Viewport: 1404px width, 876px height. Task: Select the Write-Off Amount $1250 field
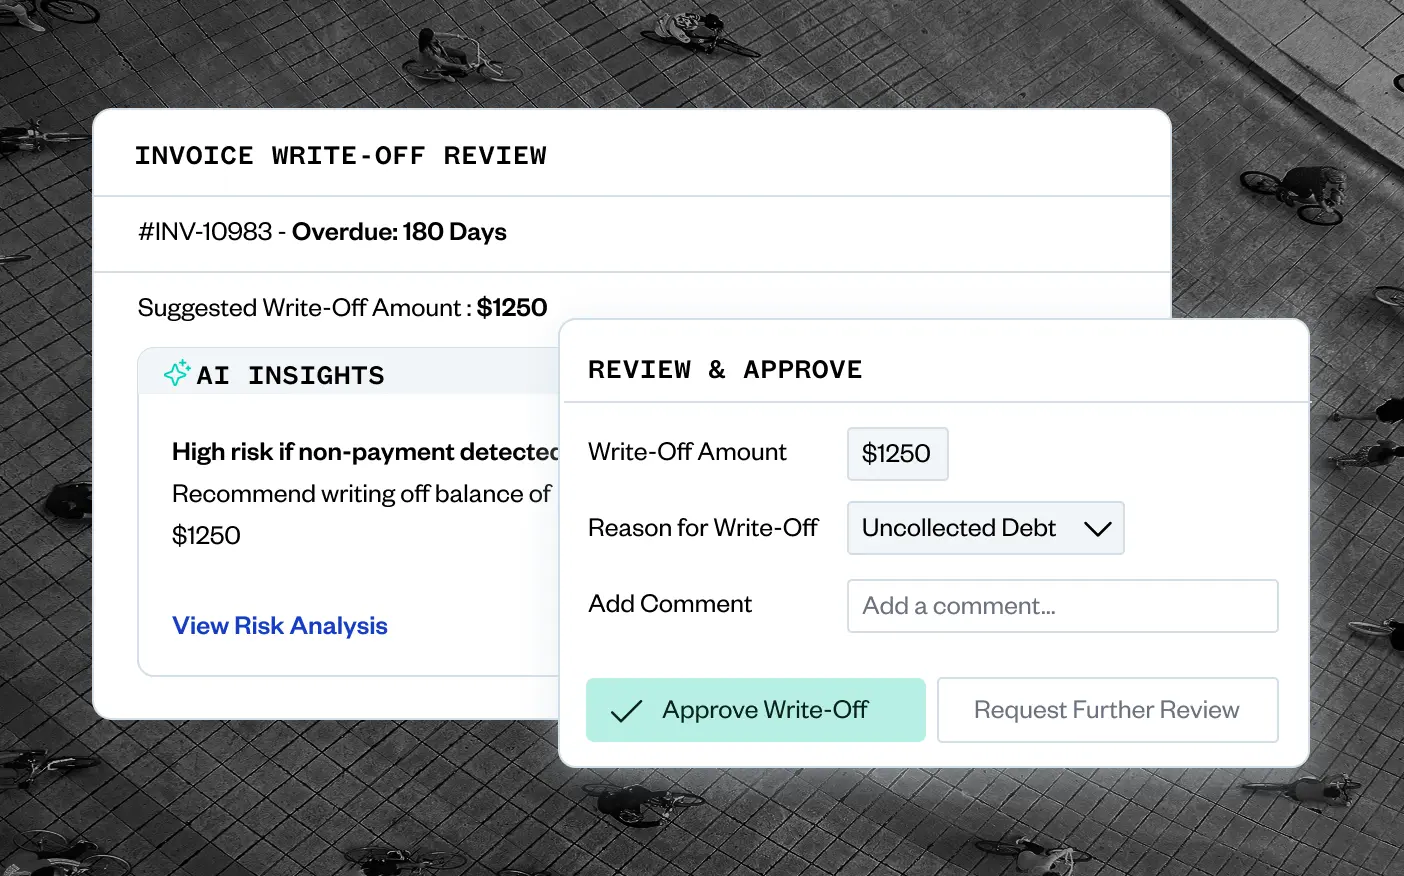point(897,454)
